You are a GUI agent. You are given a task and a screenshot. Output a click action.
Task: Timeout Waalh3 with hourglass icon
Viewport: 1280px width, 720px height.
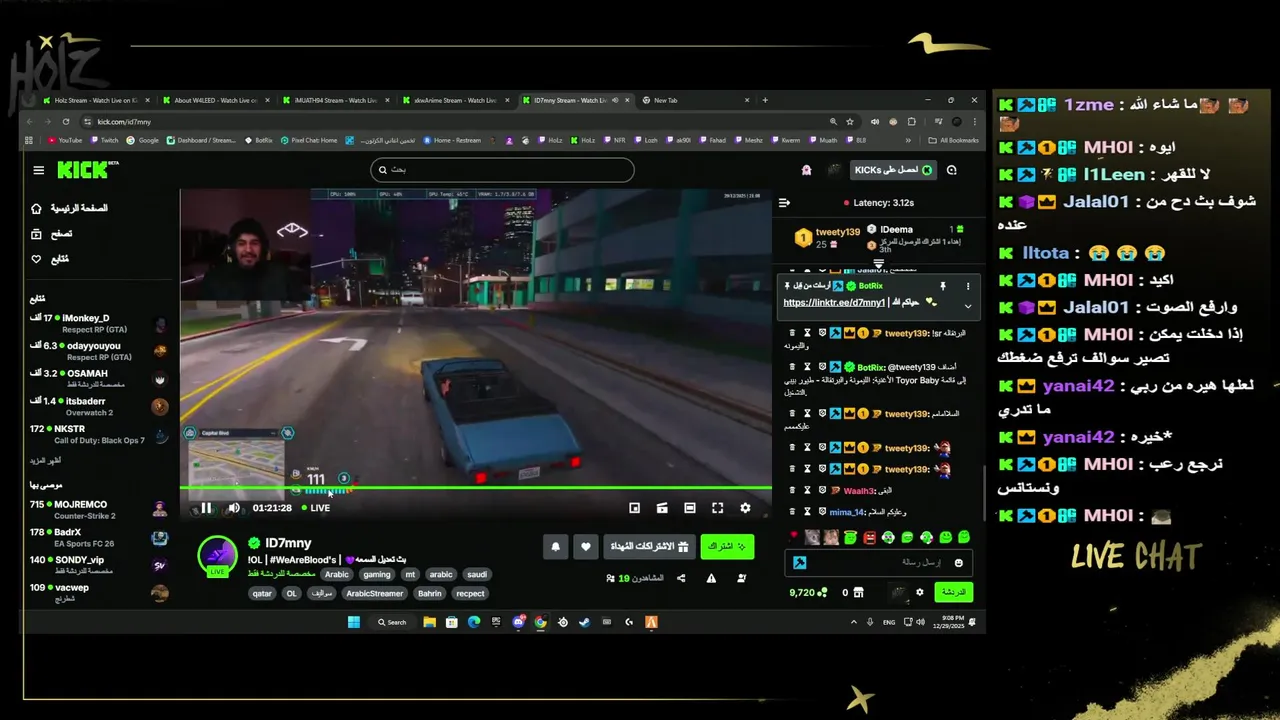pos(807,490)
